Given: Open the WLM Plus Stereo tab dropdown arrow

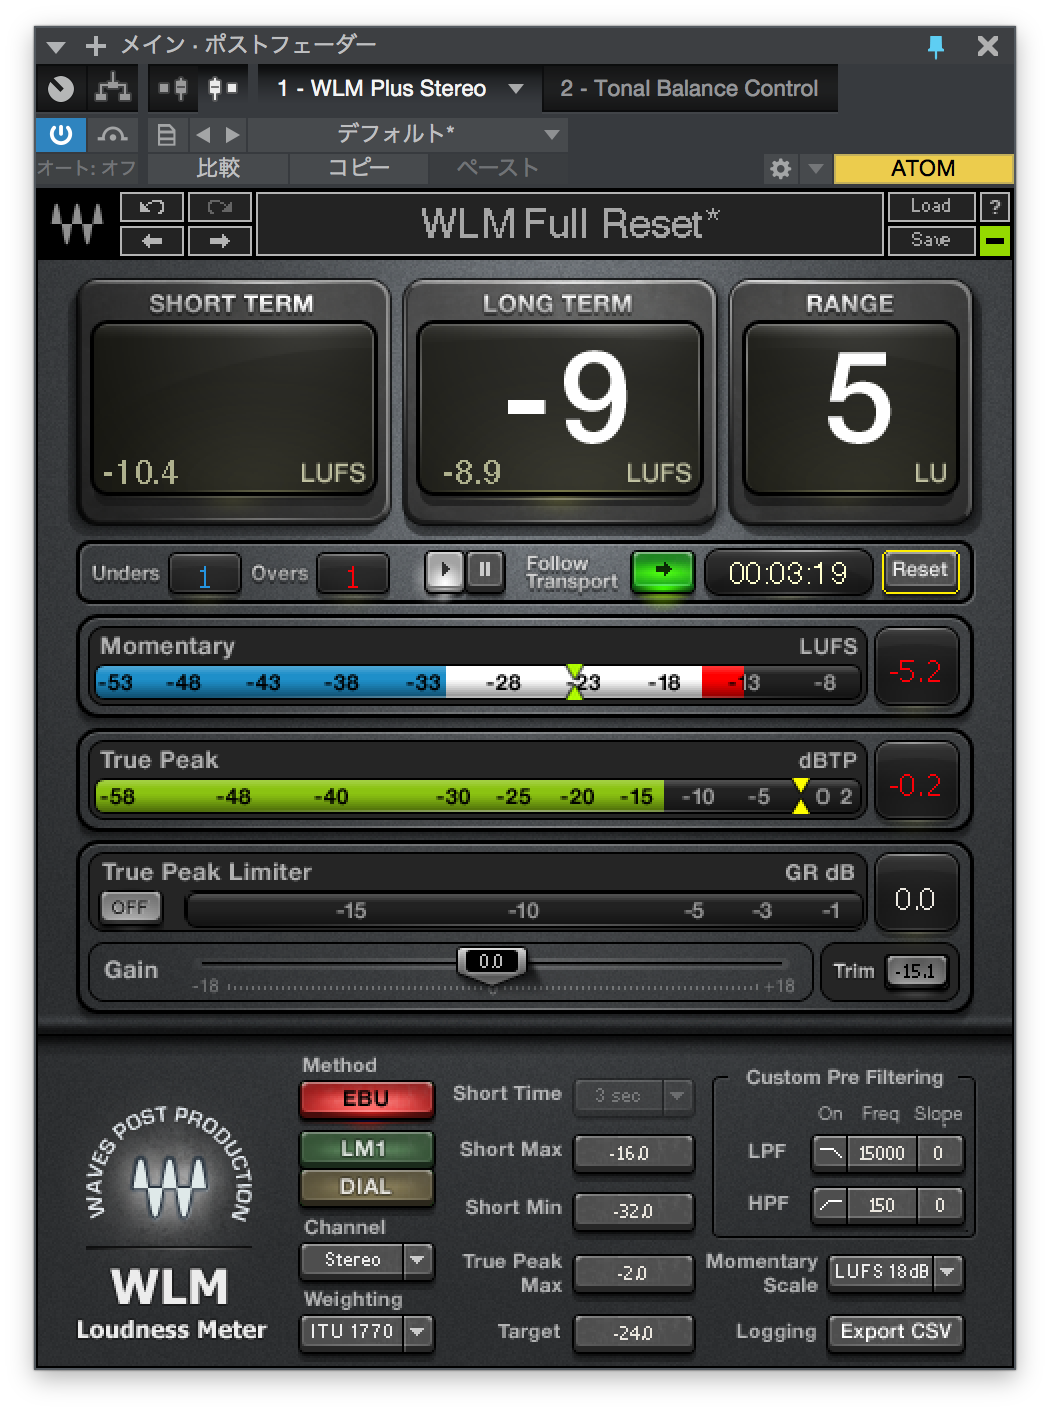Looking at the screenshot, I should click(516, 89).
